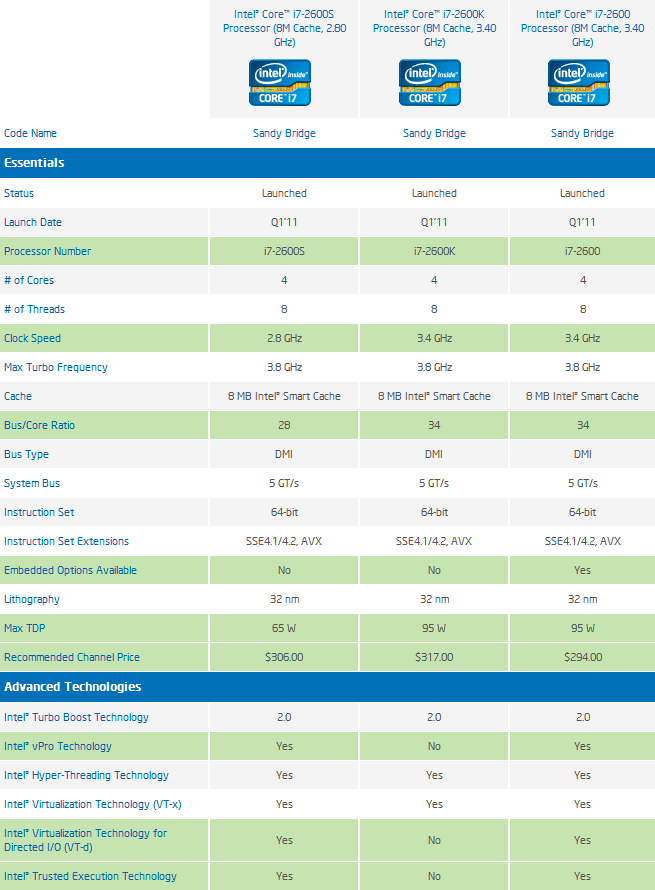Click the i7-2600S processor number cell
This screenshot has height=890, width=655.
(284, 251)
